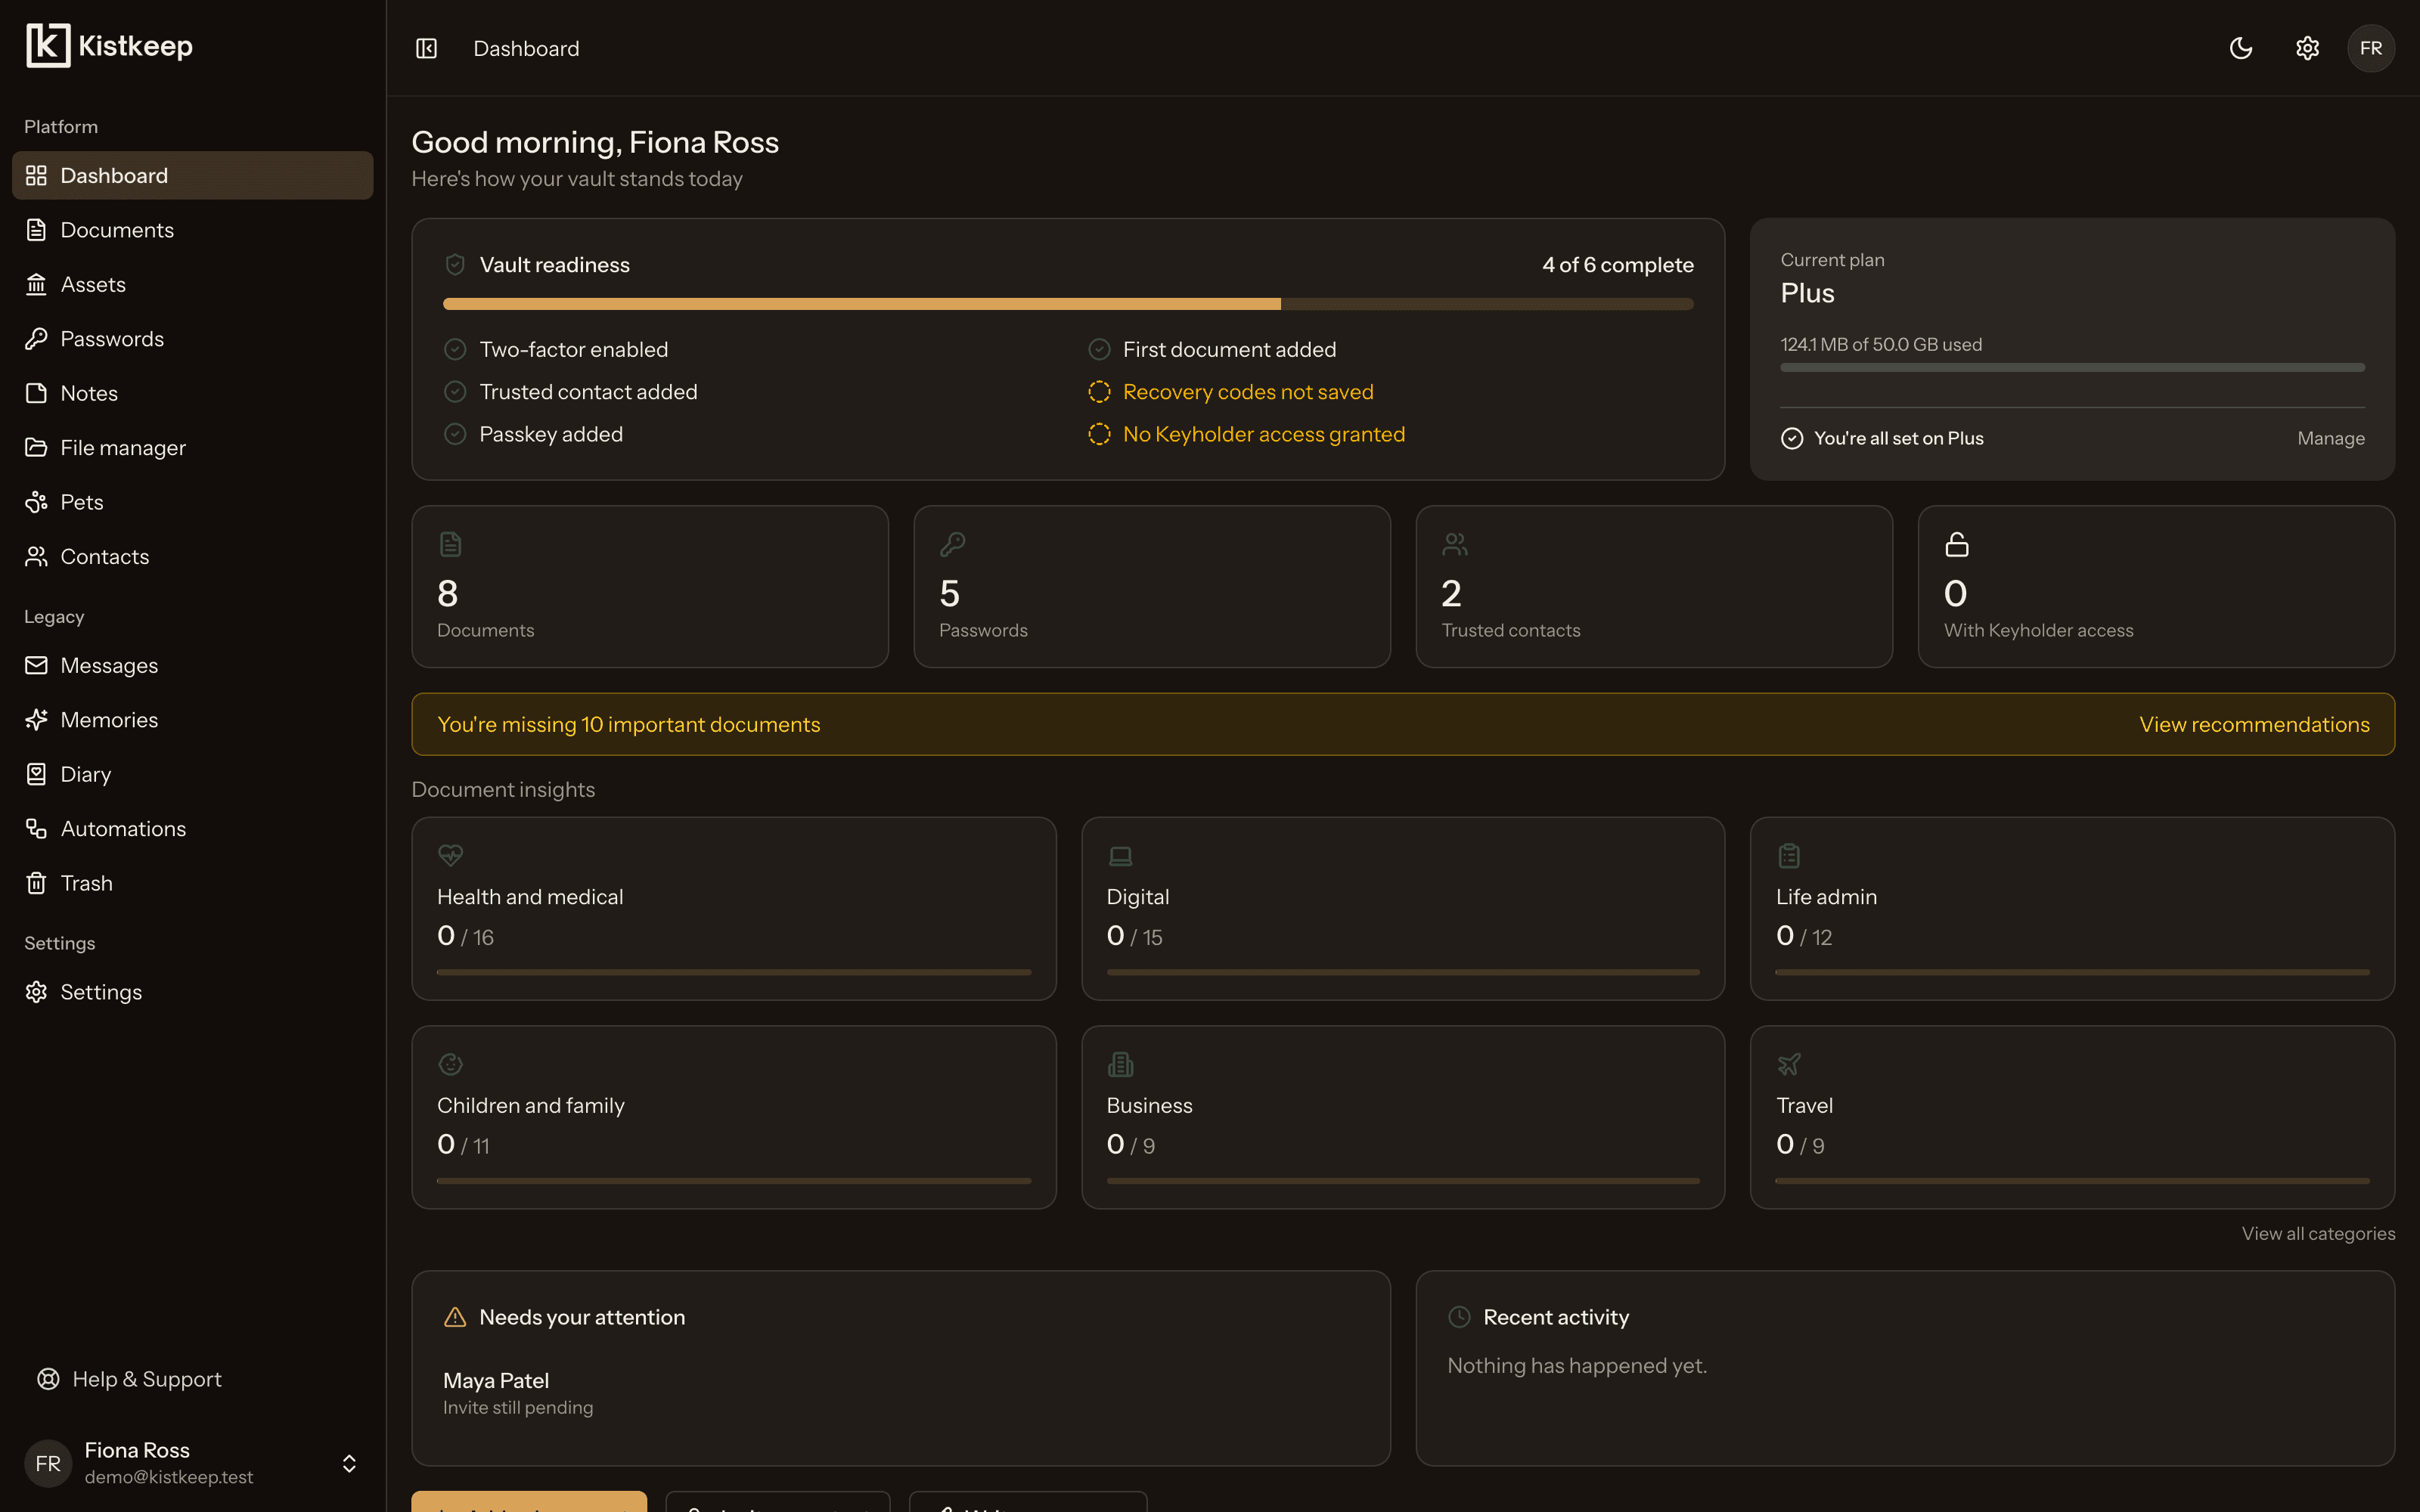Open the Life admin insight card
This screenshot has width=2420, height=1512.
click(x=2072, y=909)
